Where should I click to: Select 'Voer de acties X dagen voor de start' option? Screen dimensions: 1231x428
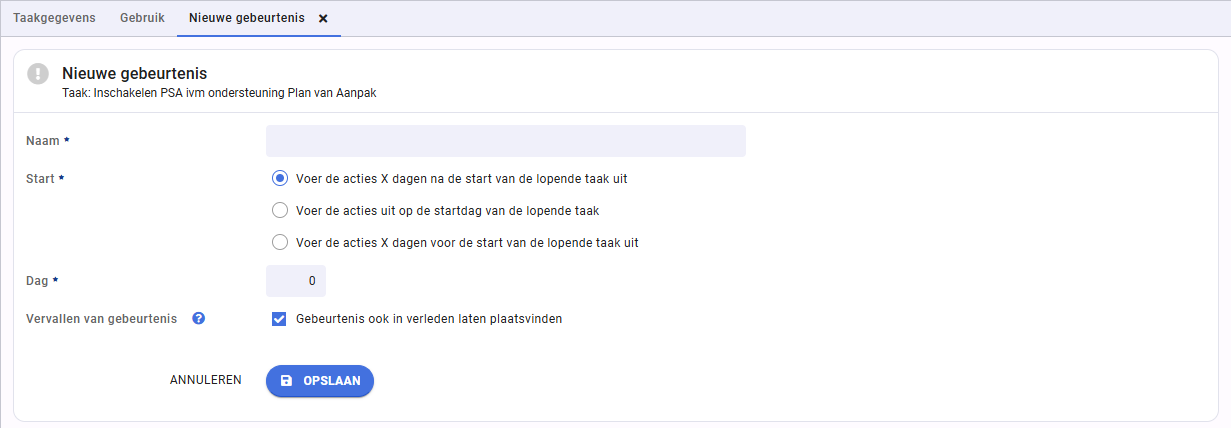[280, 242]
